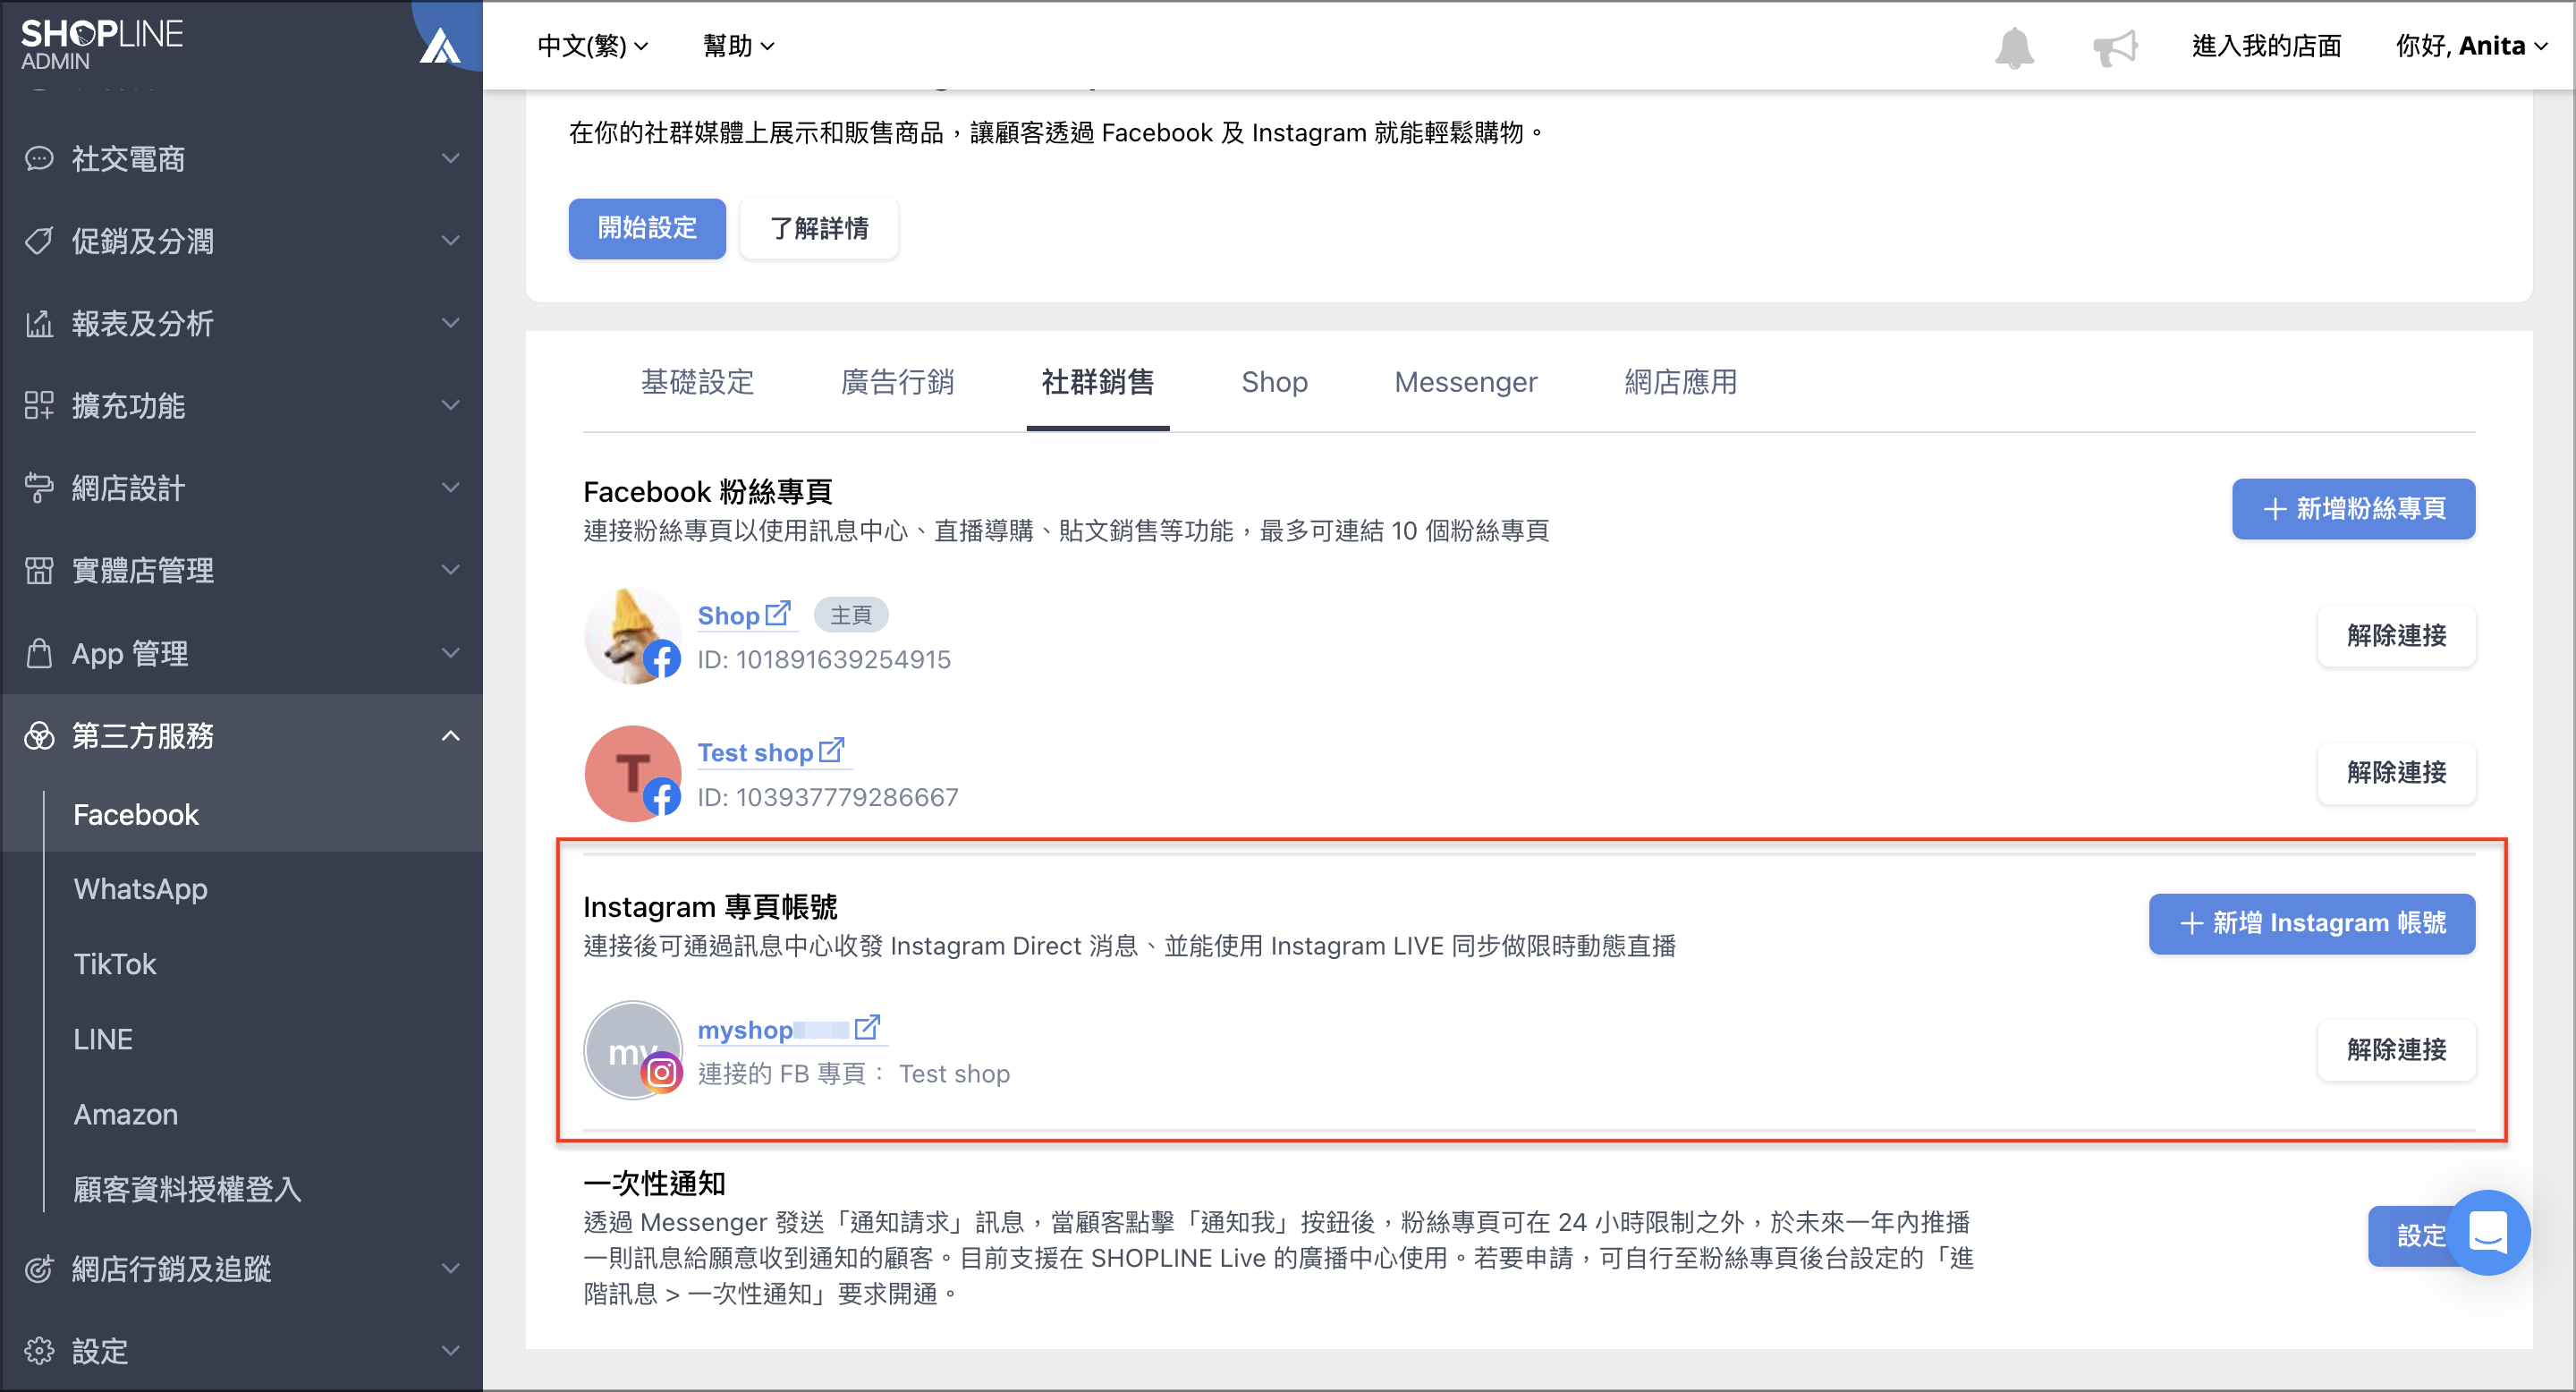Expand the 實體店管理 menu chevron
Image resolution: width=2576 pixels, height=1392 pixels.
(x=451, y=570)
